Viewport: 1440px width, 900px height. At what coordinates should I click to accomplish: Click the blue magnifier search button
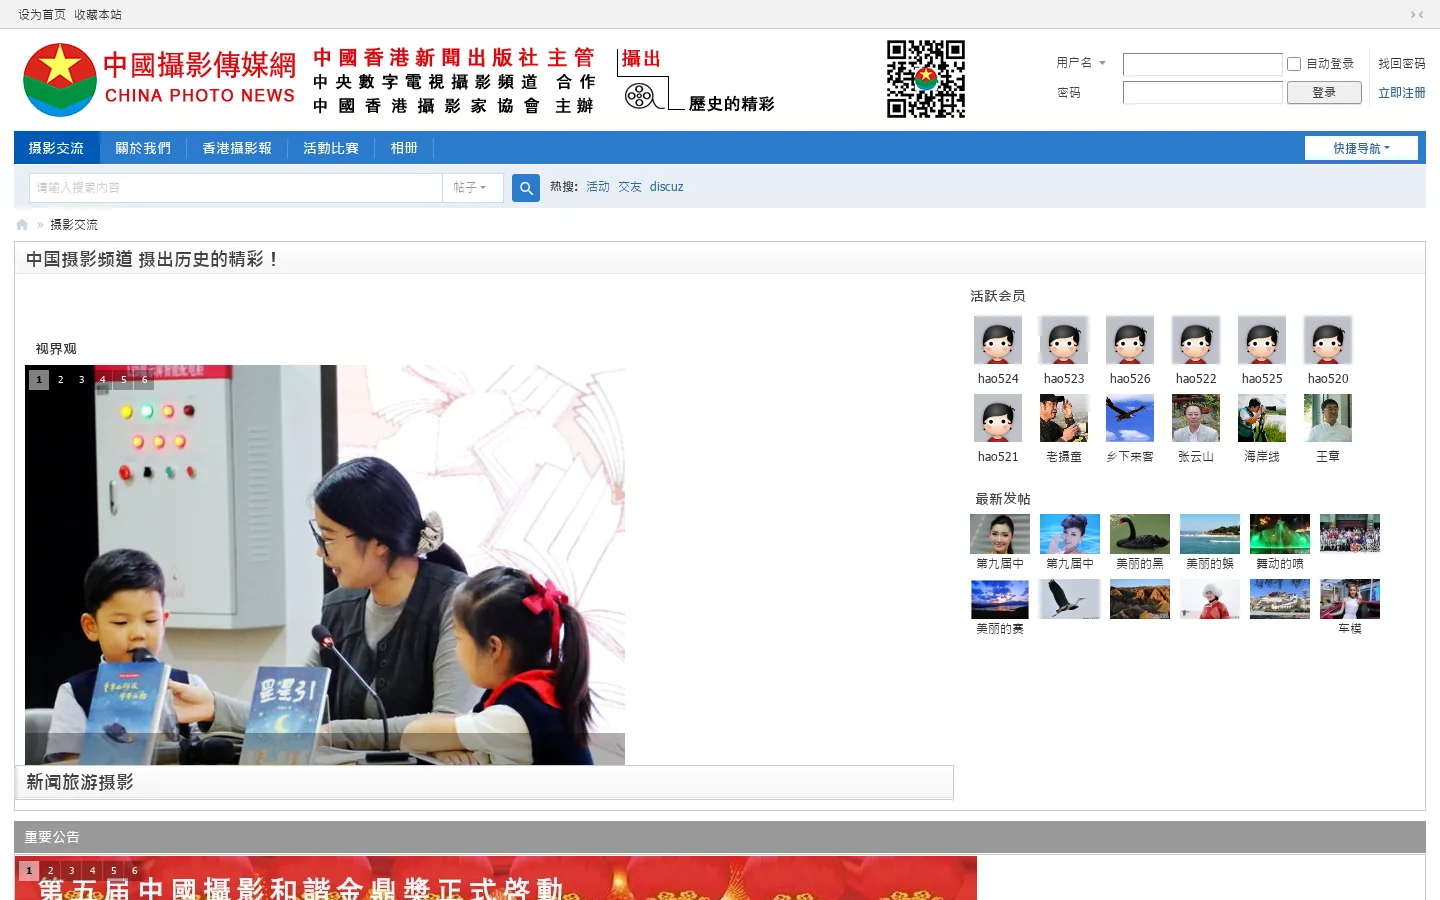[526, 188]
